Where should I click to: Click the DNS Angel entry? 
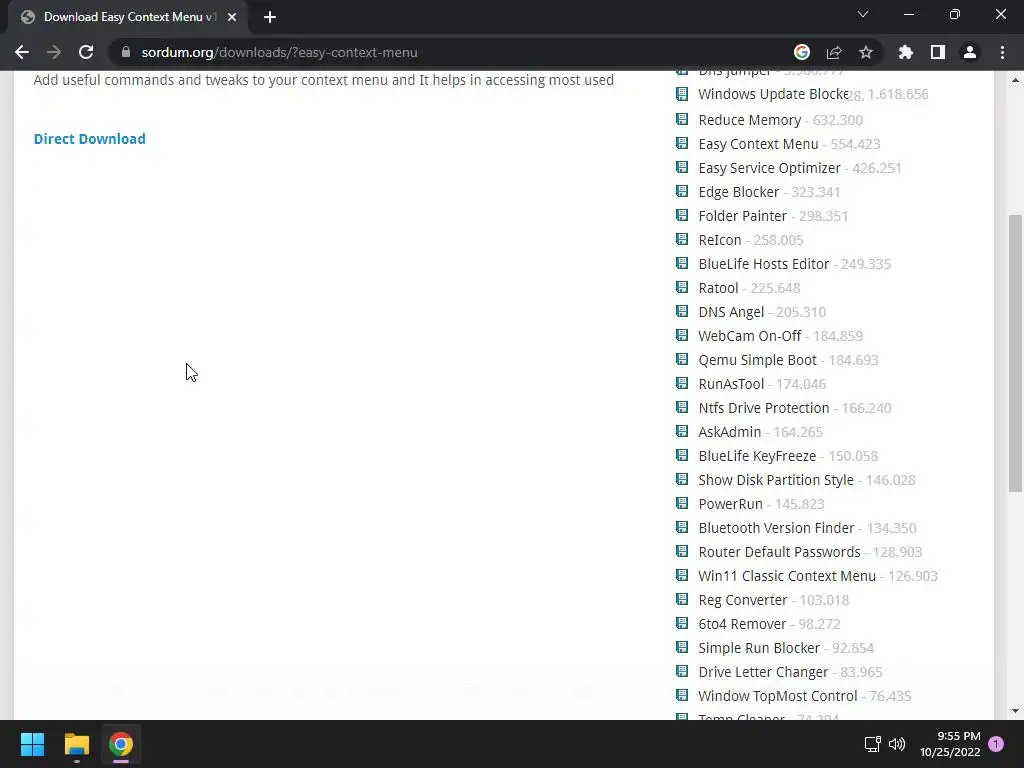tap(730, 312)
